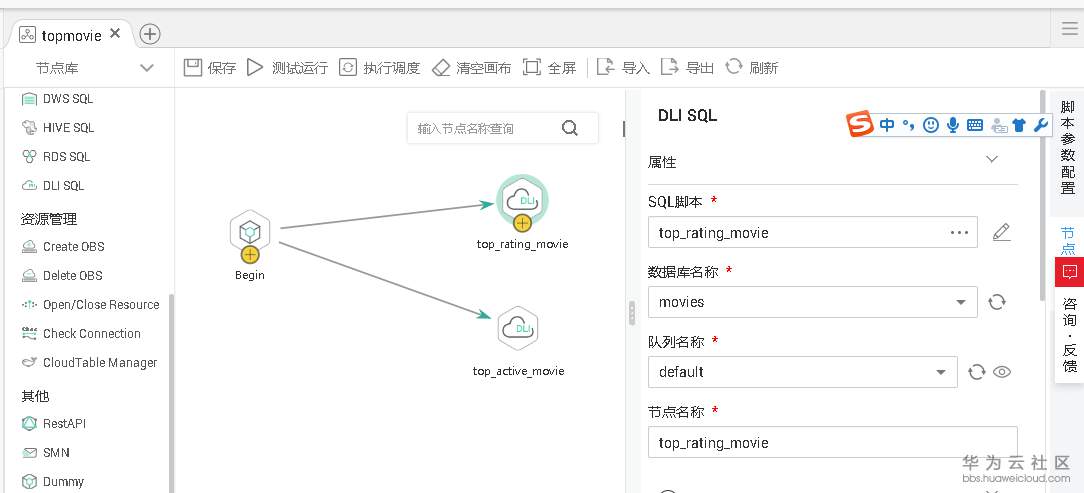Open the Sogou account (person) icon
The width and height of the screenshot is (1084, 493).
coord(998,125)
